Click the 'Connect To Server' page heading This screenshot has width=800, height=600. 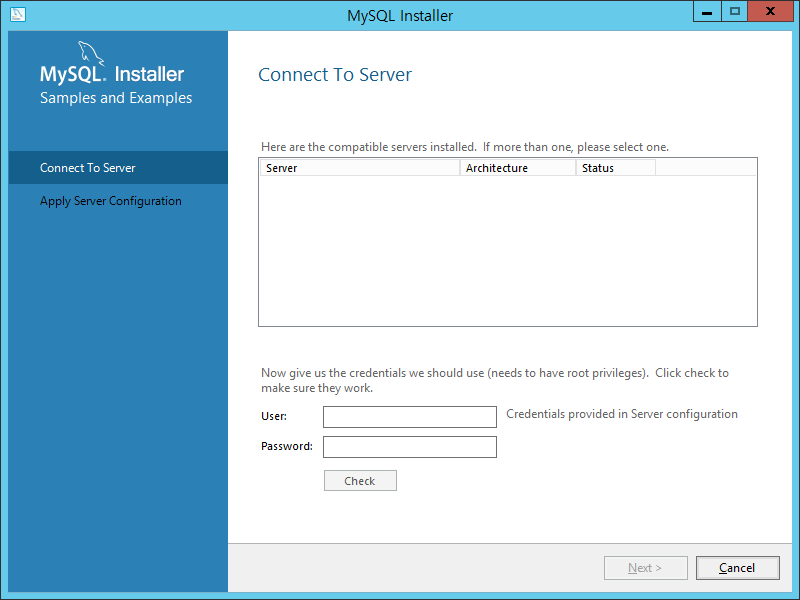335,74
